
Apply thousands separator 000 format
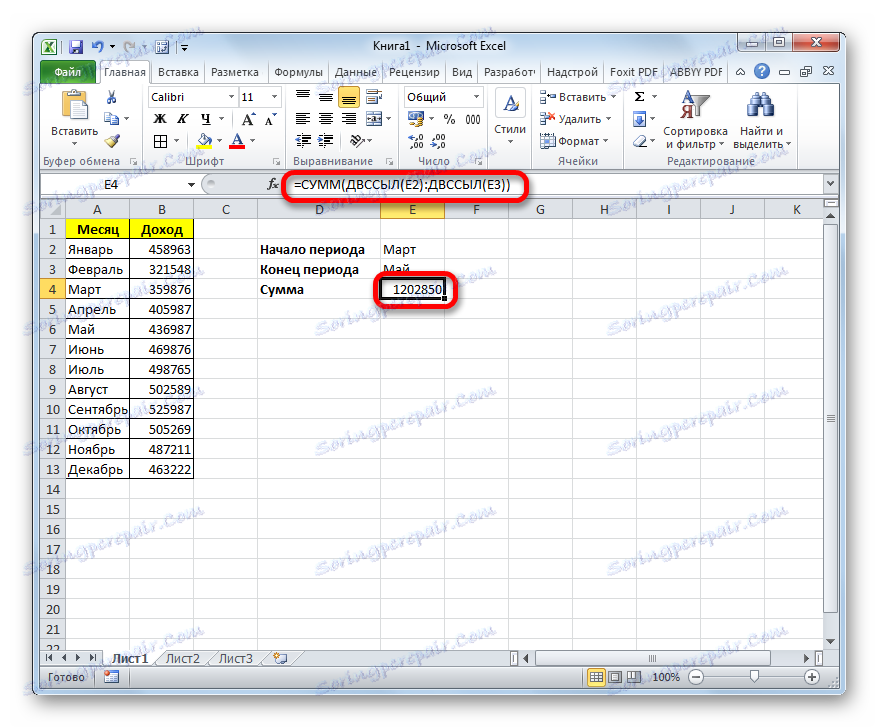click(x=473, y=119)
